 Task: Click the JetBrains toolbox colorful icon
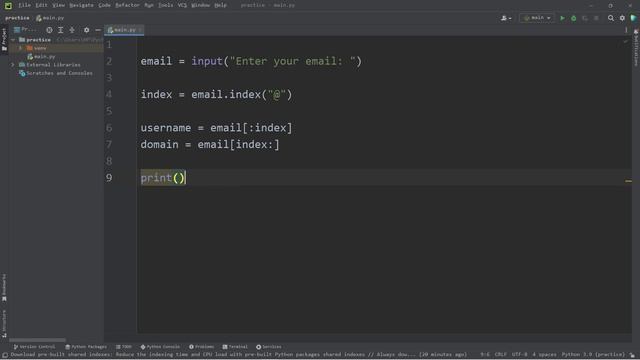tap(633, 18)
